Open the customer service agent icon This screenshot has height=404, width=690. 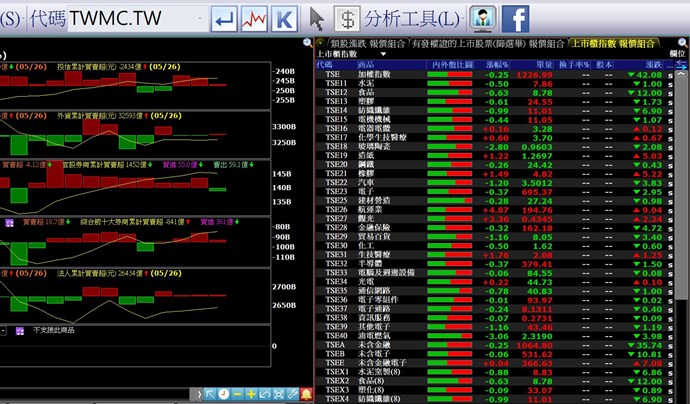pyautogui.click(x=483, y=18)
